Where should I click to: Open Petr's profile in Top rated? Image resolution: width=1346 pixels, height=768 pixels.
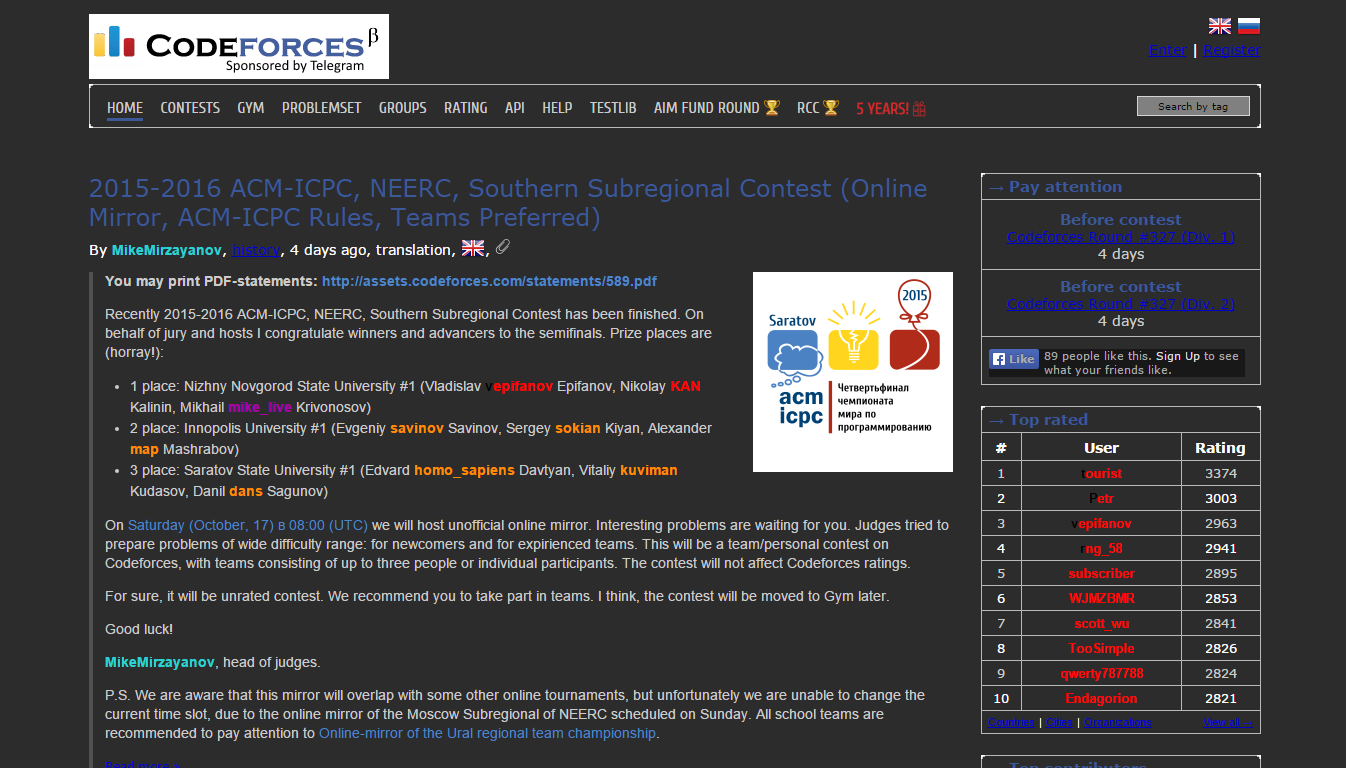coord(1101,498)
